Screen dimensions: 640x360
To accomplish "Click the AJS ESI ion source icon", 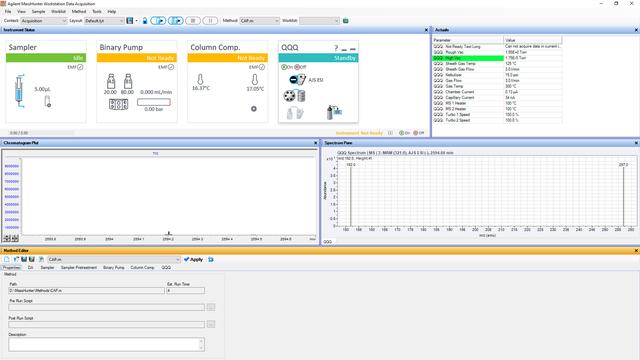I will [x=297, y=80].
